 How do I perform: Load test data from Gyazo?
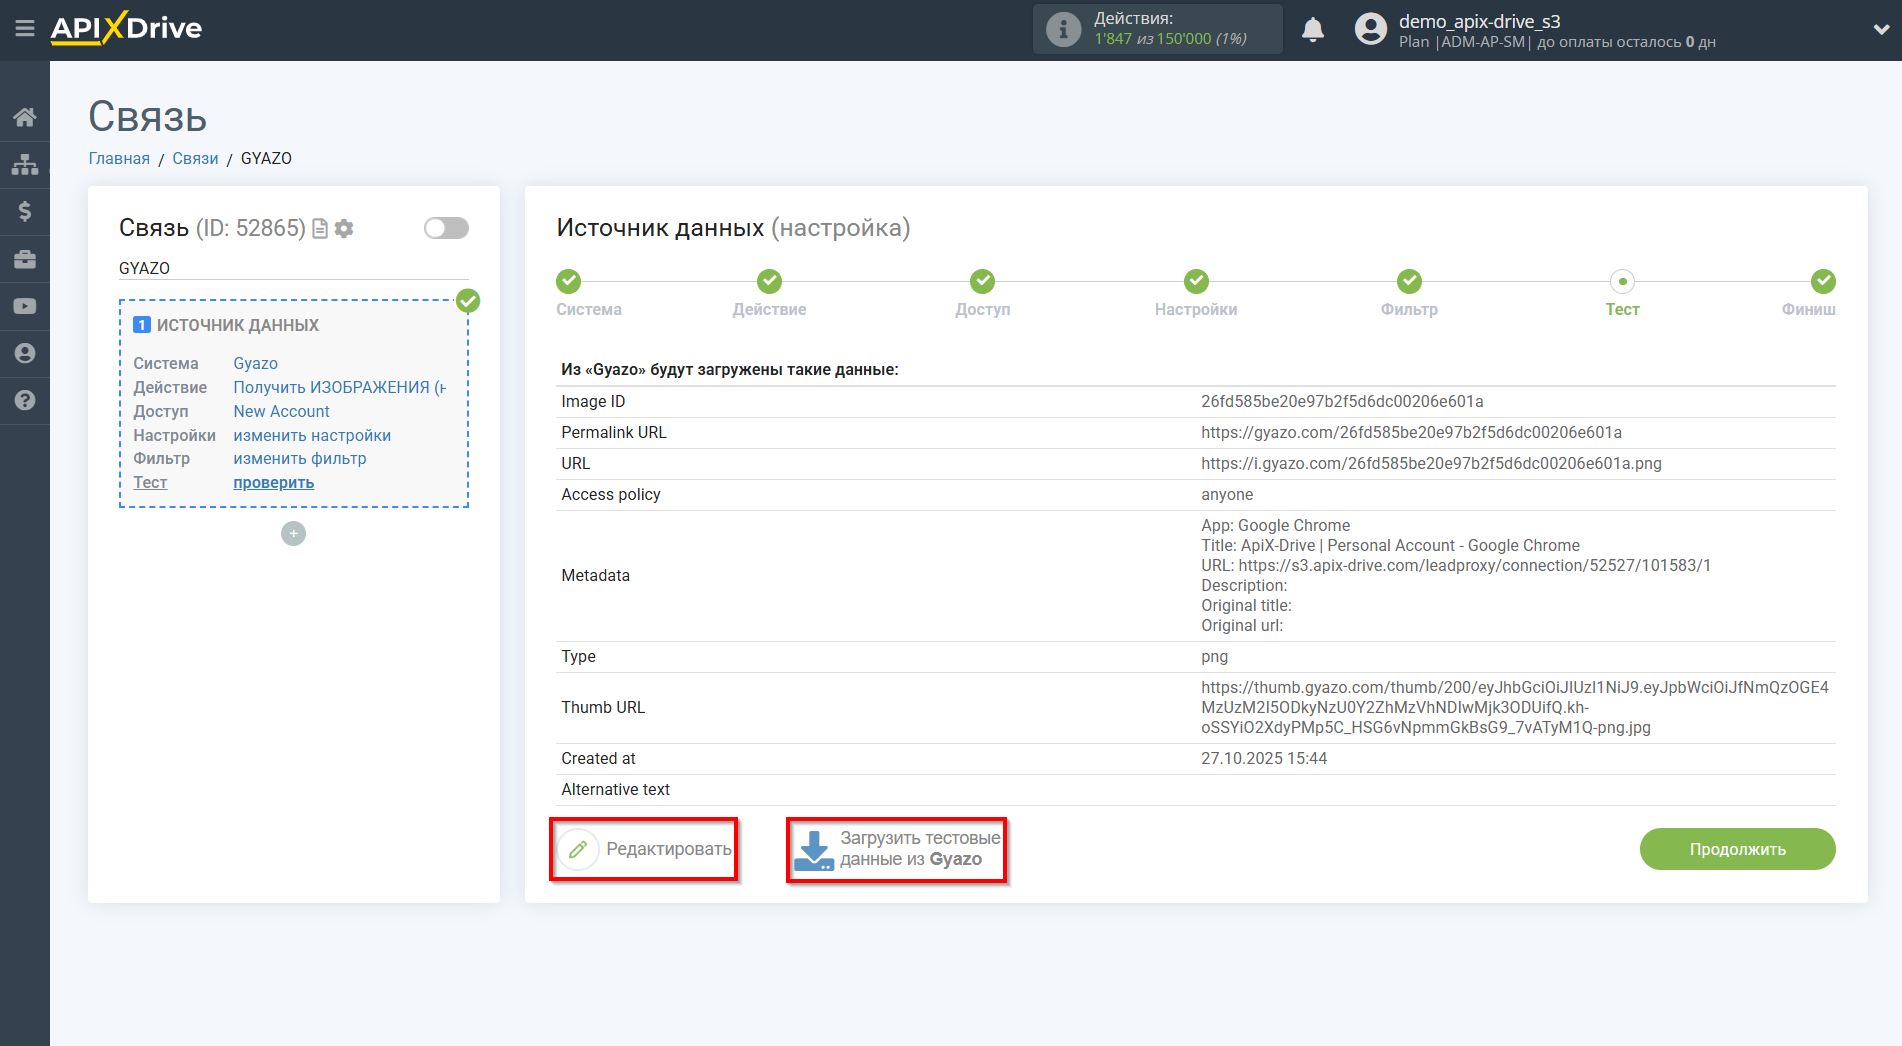(x=897, y=849)
